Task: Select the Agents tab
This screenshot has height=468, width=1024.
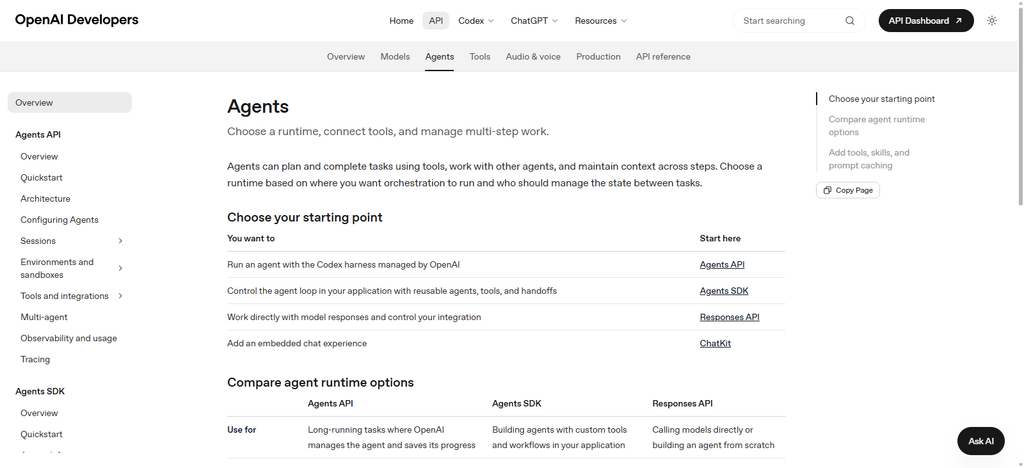Action: pos(440,57)
